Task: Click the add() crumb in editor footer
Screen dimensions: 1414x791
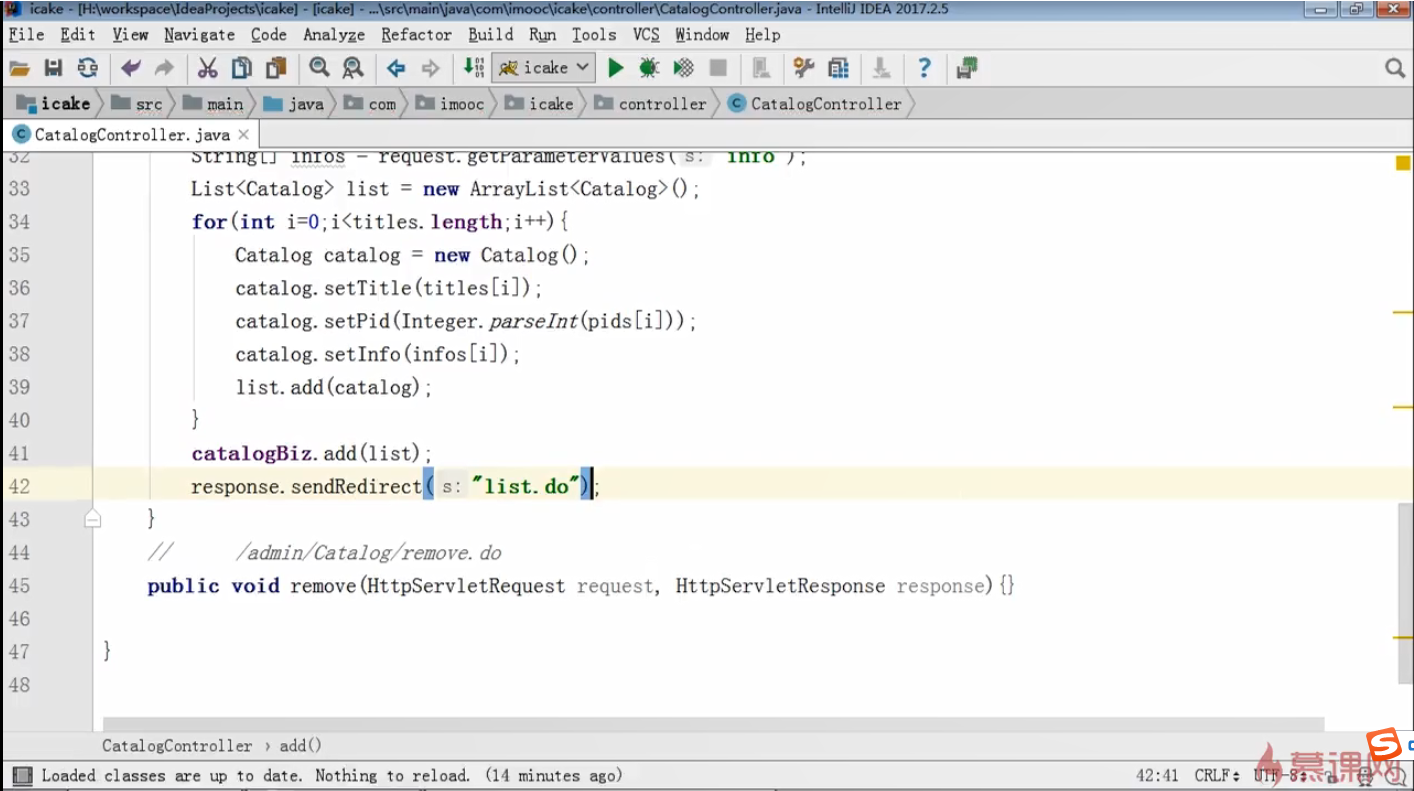Action: tap(301, 746)
